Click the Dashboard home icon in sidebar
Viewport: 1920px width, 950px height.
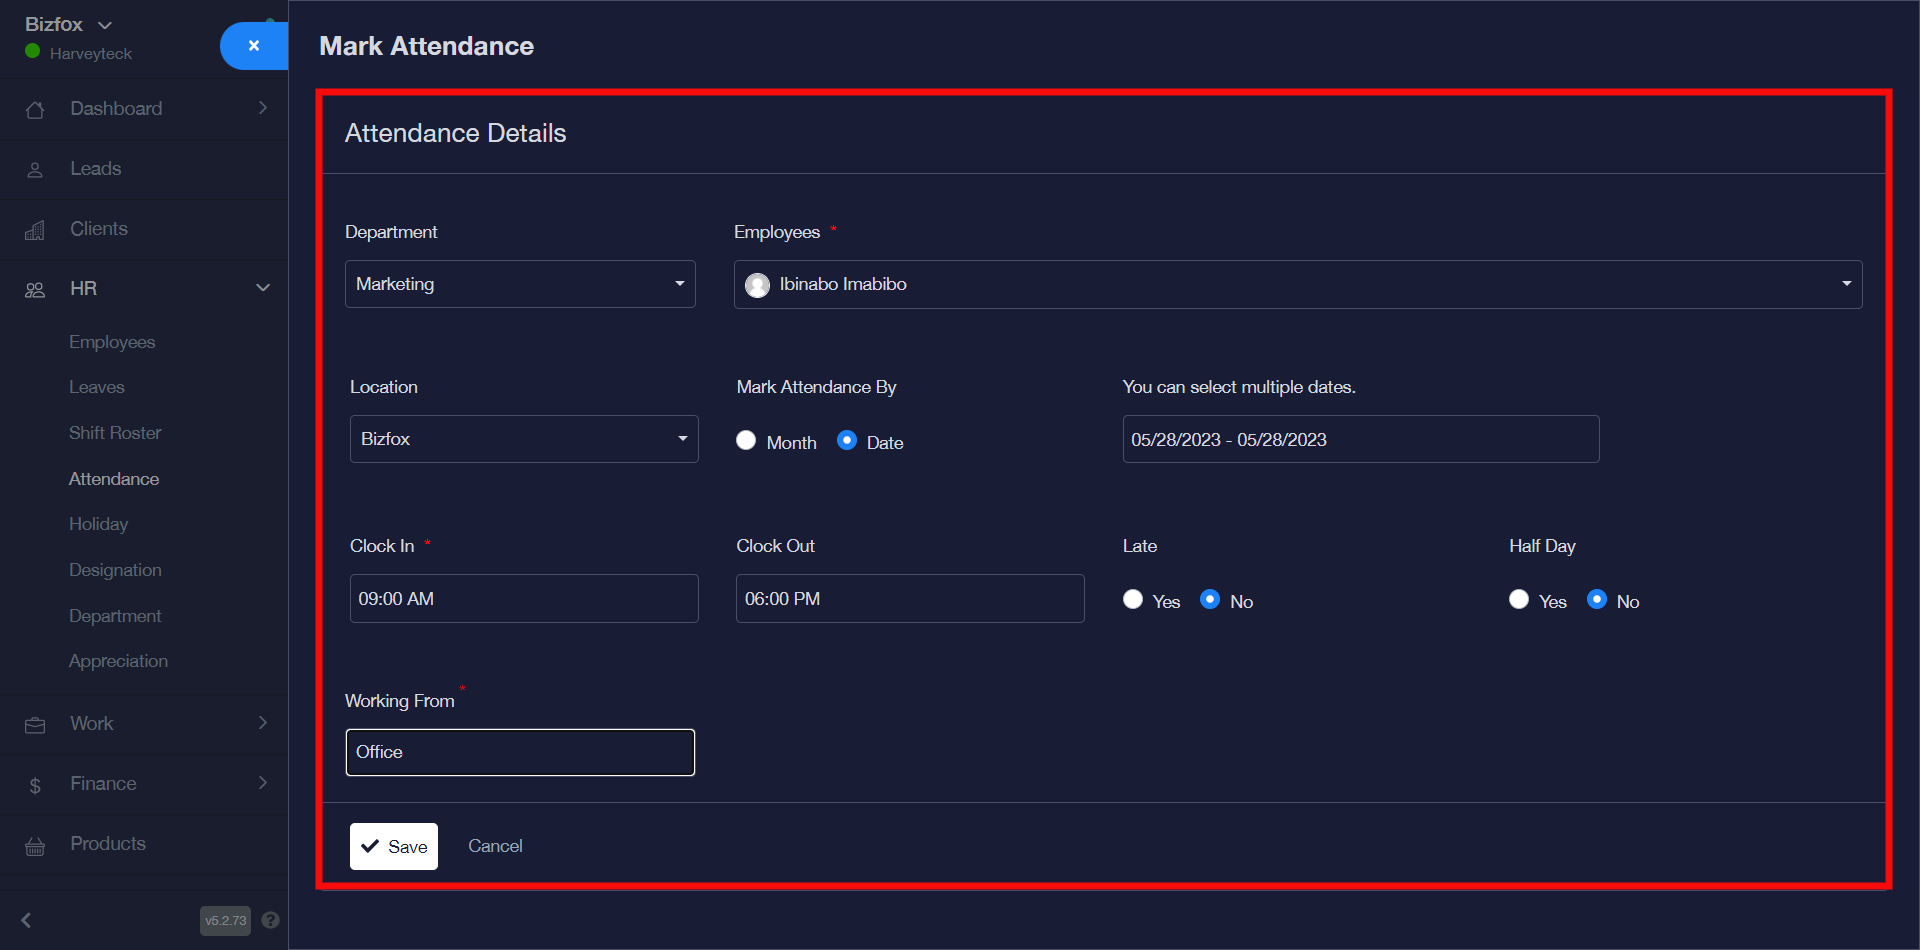point(35,110)
